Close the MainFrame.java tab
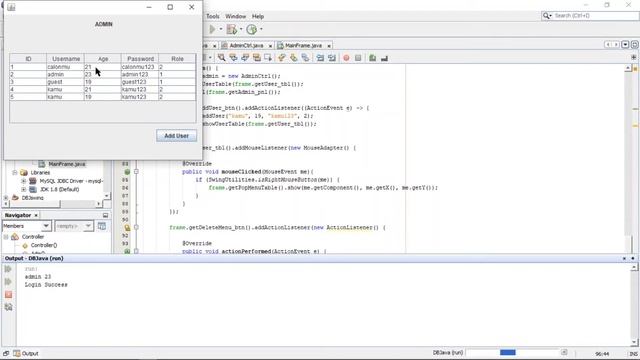 pyautogui.click(x=329, y=46)
